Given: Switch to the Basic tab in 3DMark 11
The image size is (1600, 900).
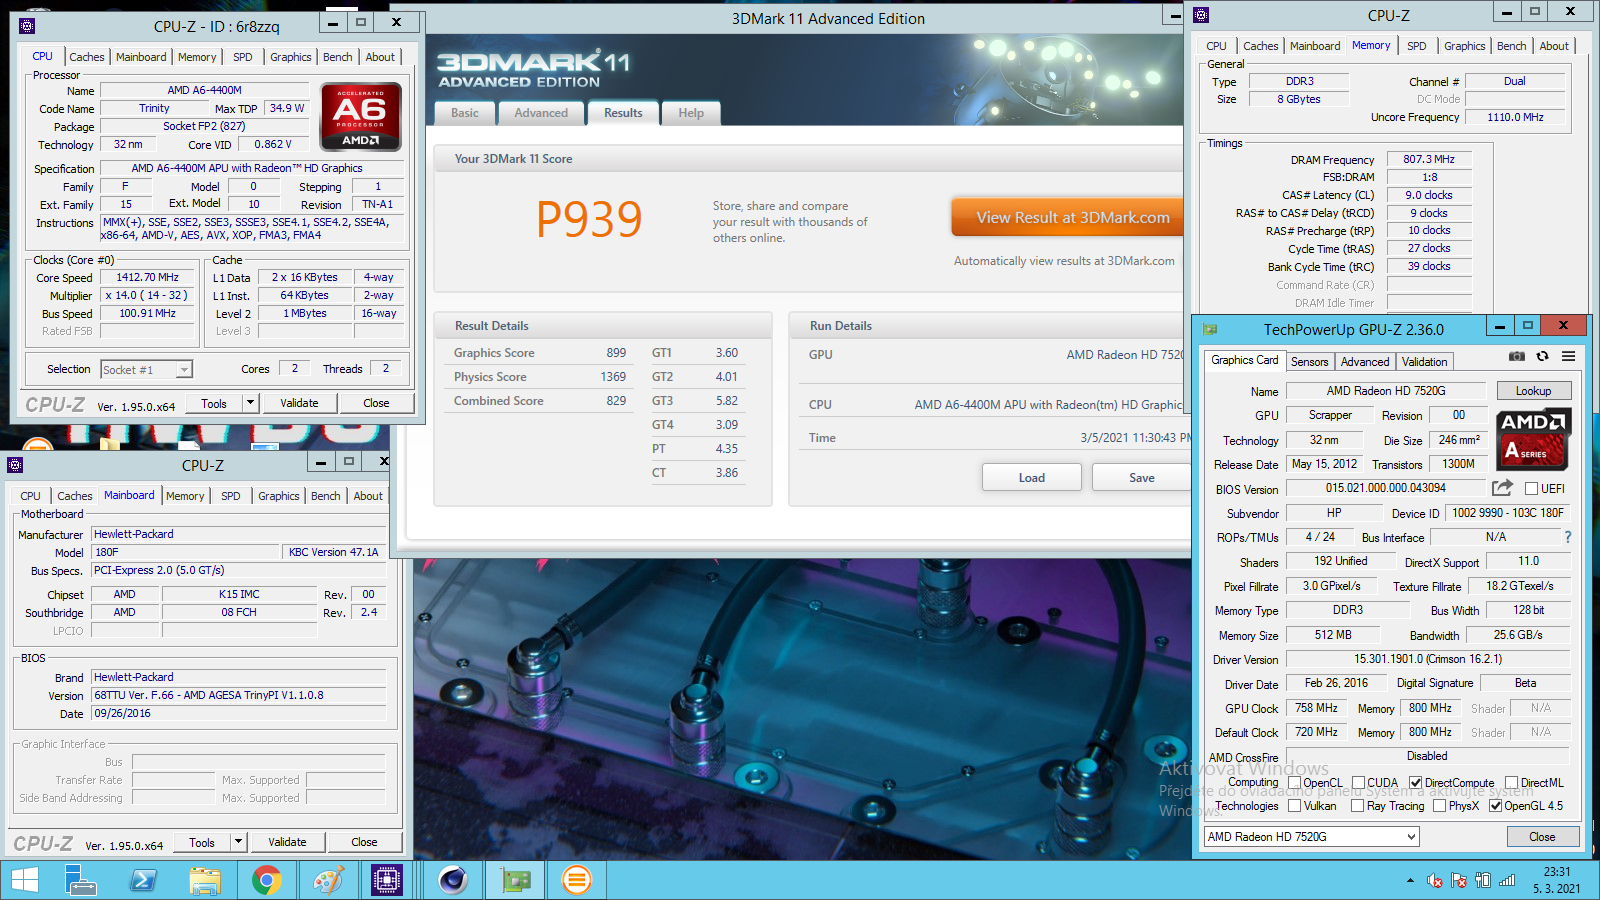Looking at the screenshot, I should pyautogui.click(x=465, y=113).
